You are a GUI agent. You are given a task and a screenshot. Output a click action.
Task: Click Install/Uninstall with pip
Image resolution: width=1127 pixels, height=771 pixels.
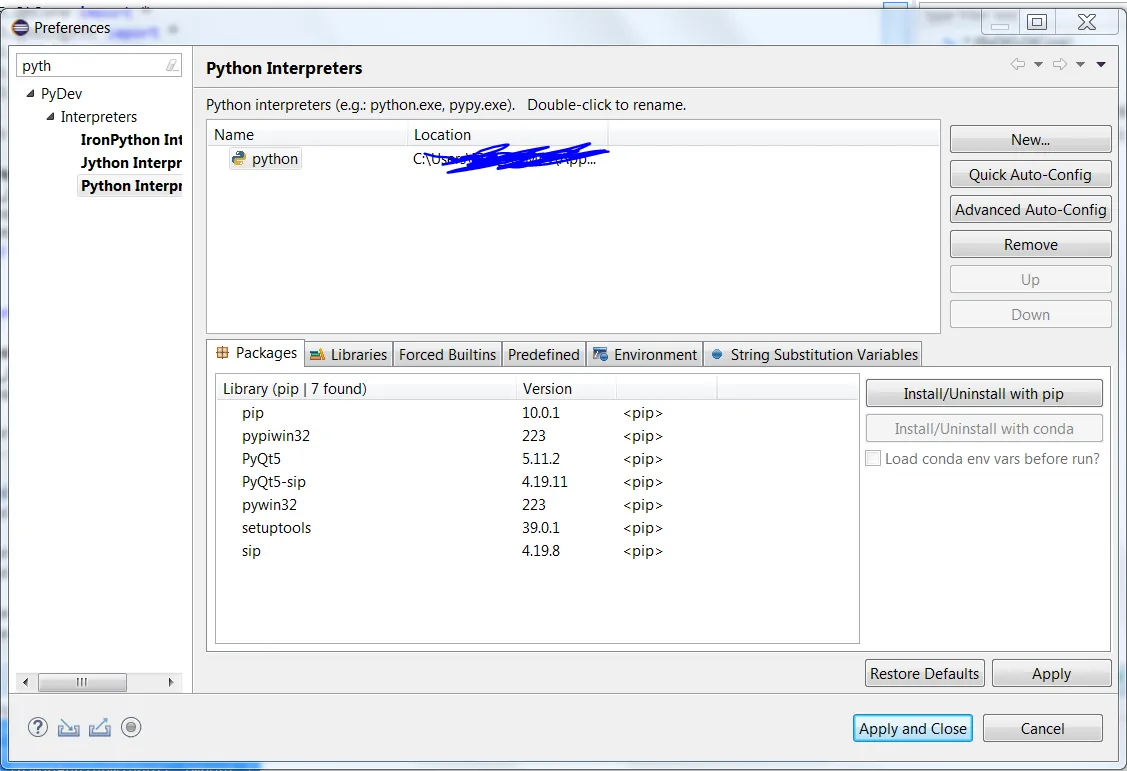[x=983, y=393]
